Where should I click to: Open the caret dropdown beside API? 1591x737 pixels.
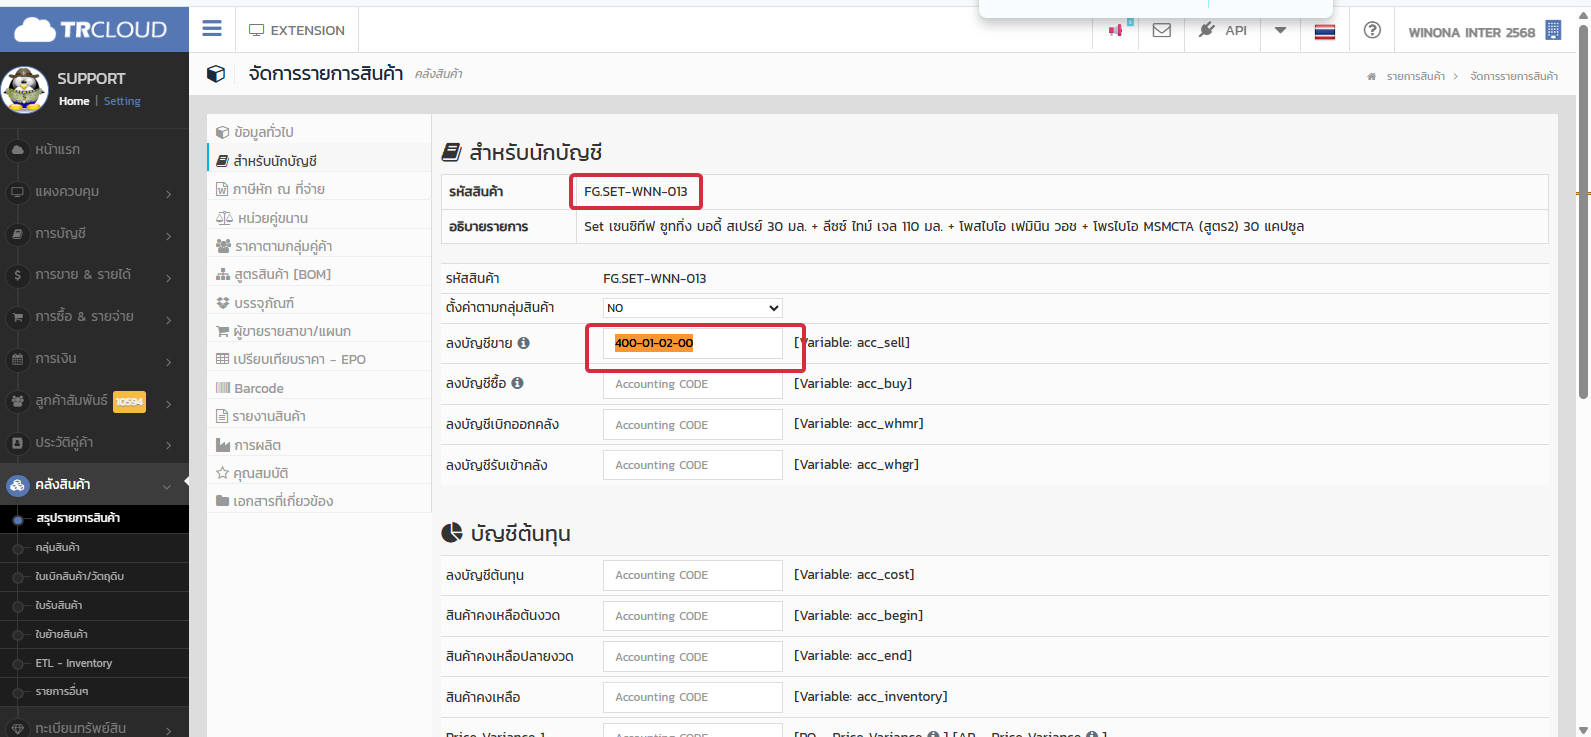point(1280,30)
